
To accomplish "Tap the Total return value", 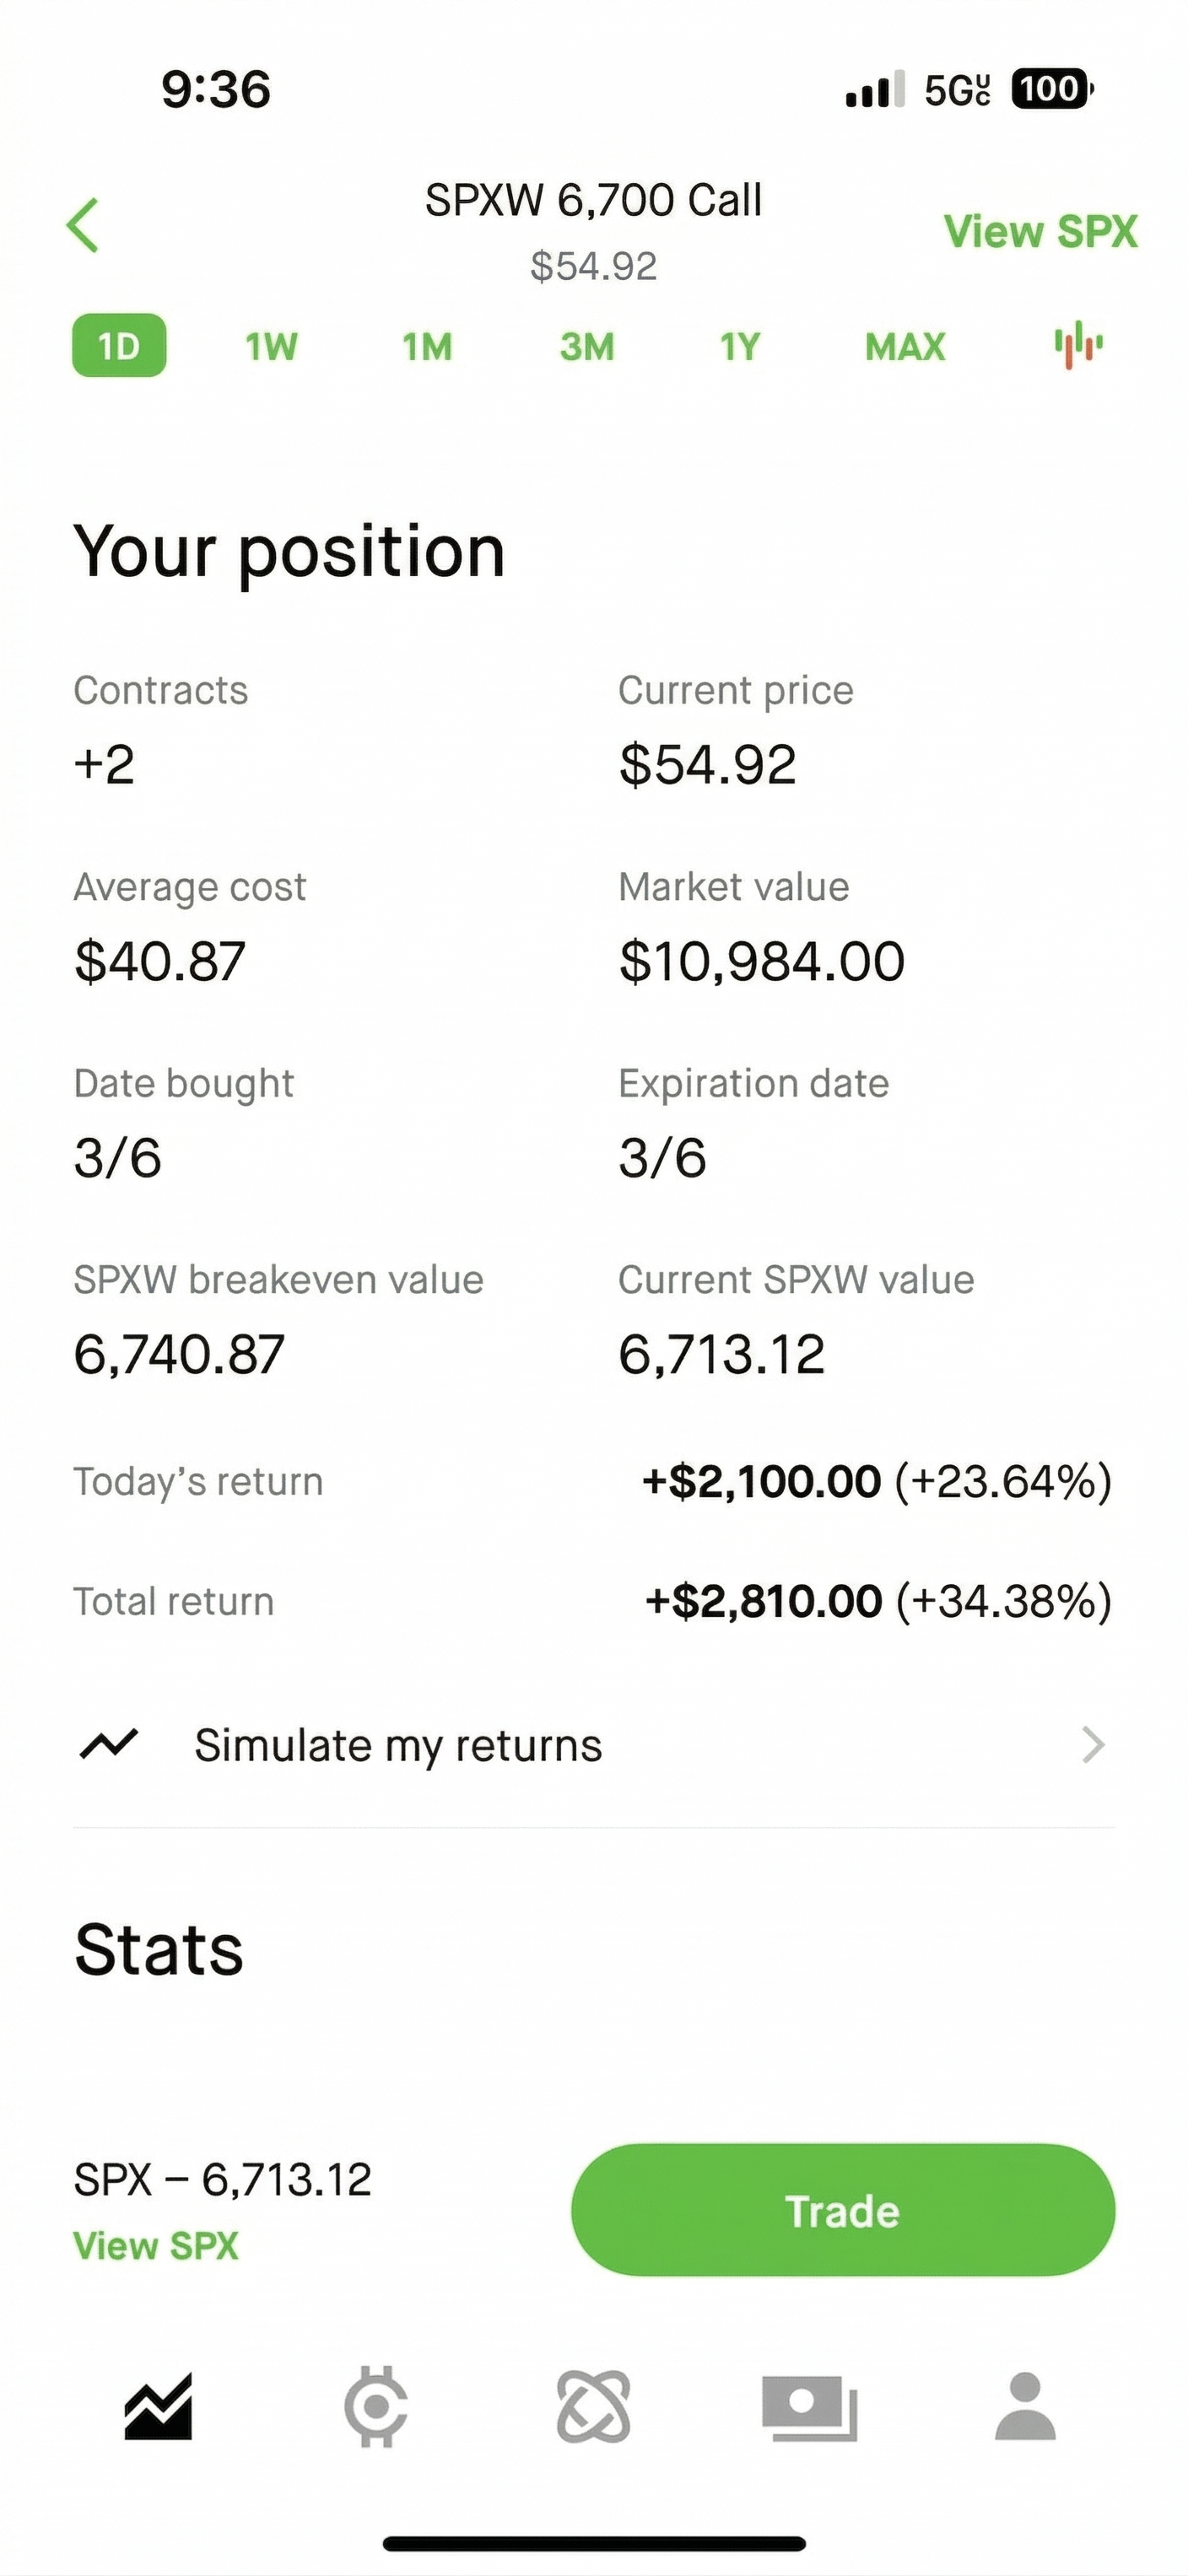I will click(878, 1601).
